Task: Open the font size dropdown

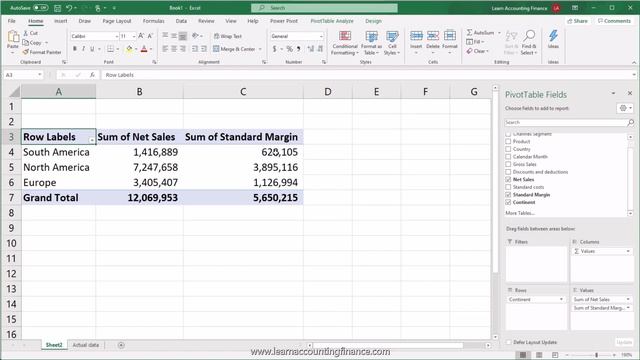Action: (134, 36)
